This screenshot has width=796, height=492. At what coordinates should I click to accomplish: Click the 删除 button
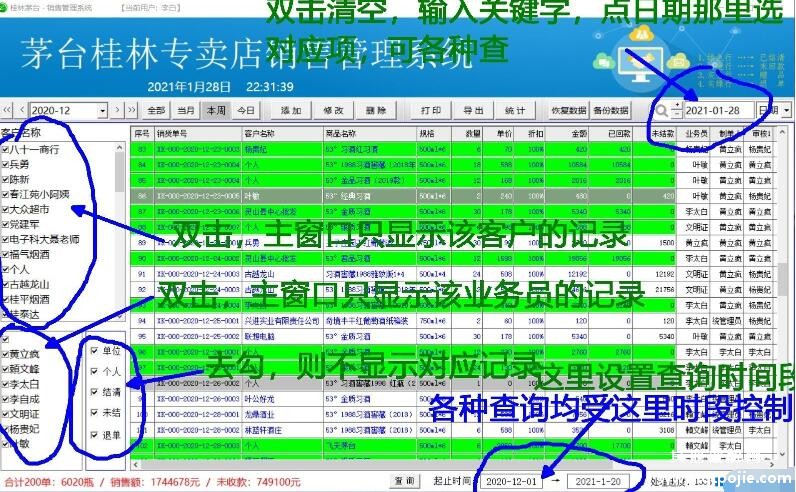coord(376,110)
